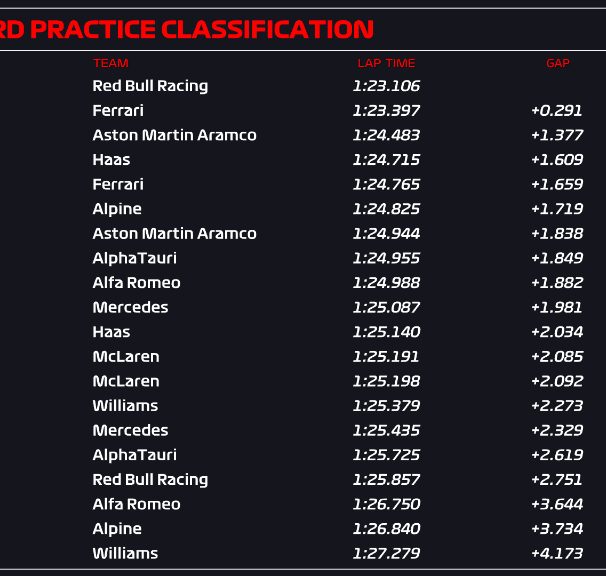
Task: Click the TEAM column header
Action: (111, 63)
